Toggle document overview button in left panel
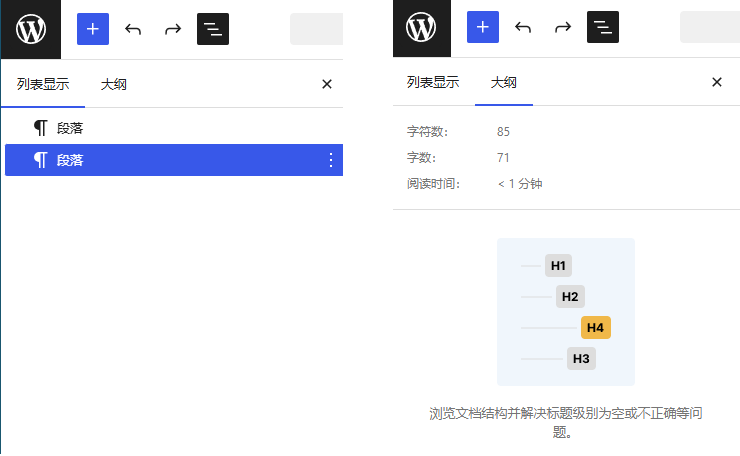The height and width of the screenshot is (456, 740). pos(213,29)
